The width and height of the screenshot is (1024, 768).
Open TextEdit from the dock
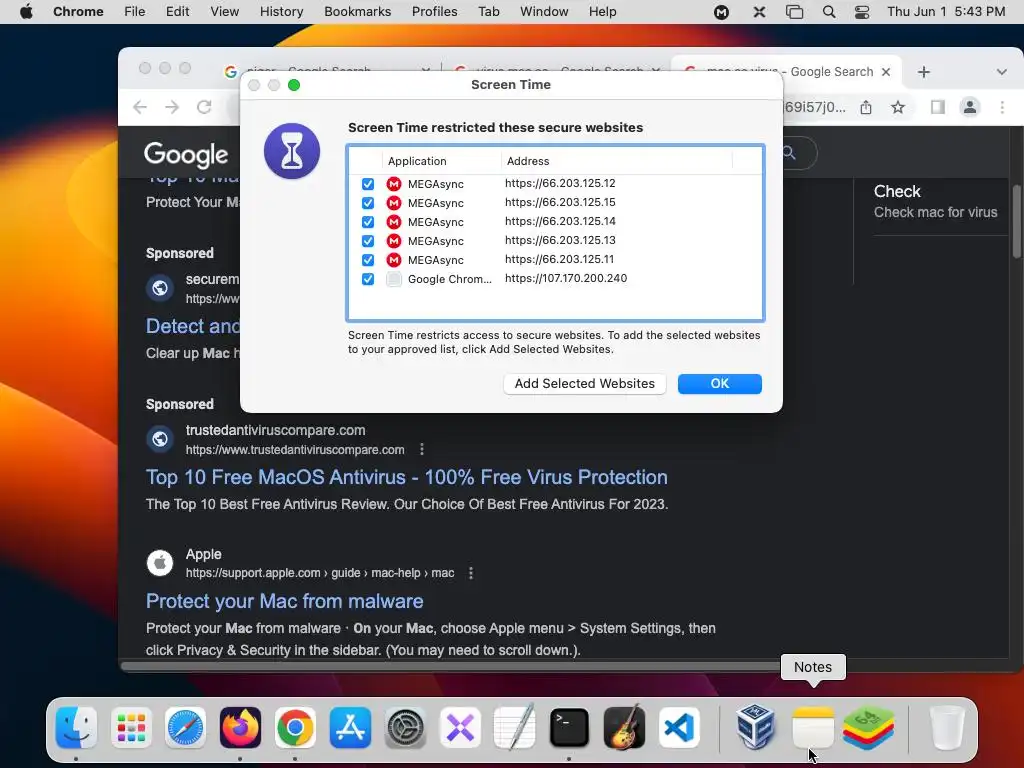click(x=515, y=728)
